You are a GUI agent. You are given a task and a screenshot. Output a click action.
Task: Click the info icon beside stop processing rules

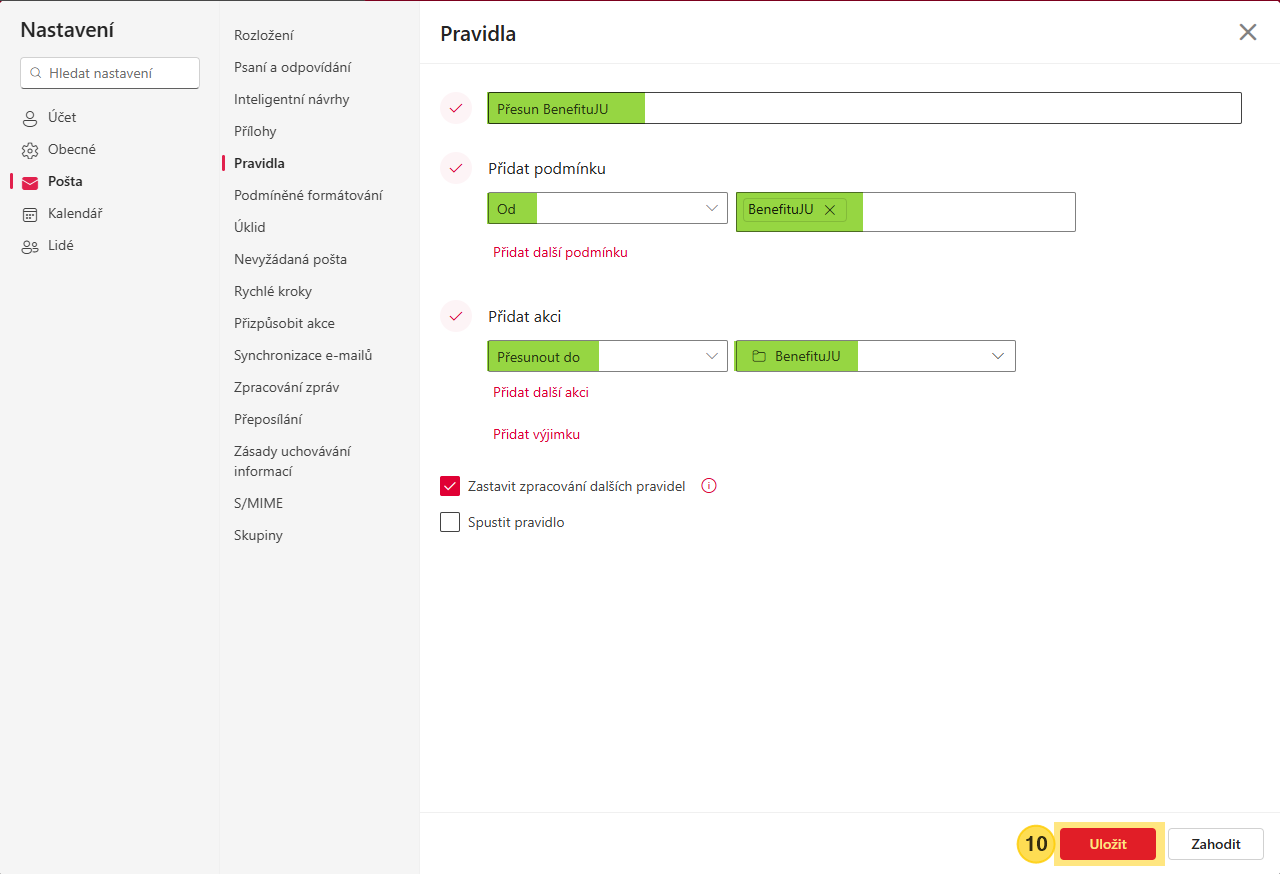point(709,486)
